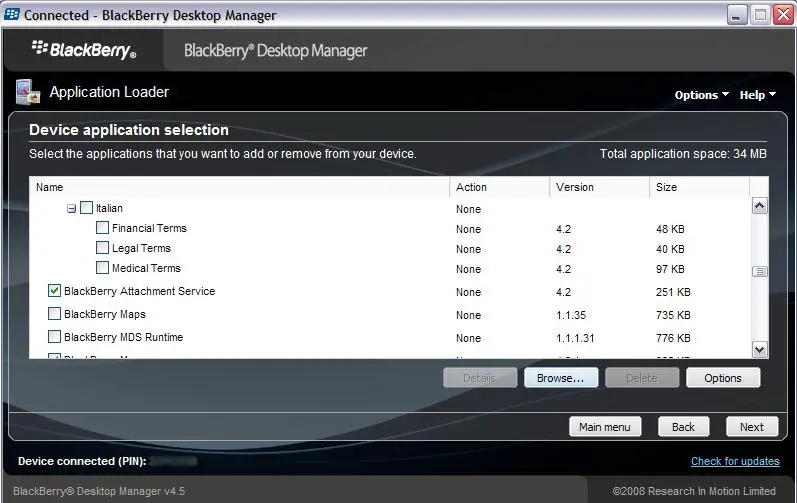Click the Name column header

pos(239,187)
